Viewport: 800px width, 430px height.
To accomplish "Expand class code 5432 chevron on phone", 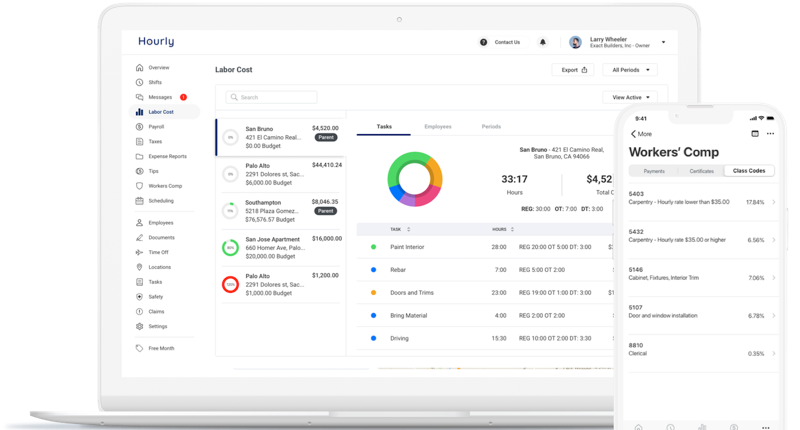I will click(773, 240).
